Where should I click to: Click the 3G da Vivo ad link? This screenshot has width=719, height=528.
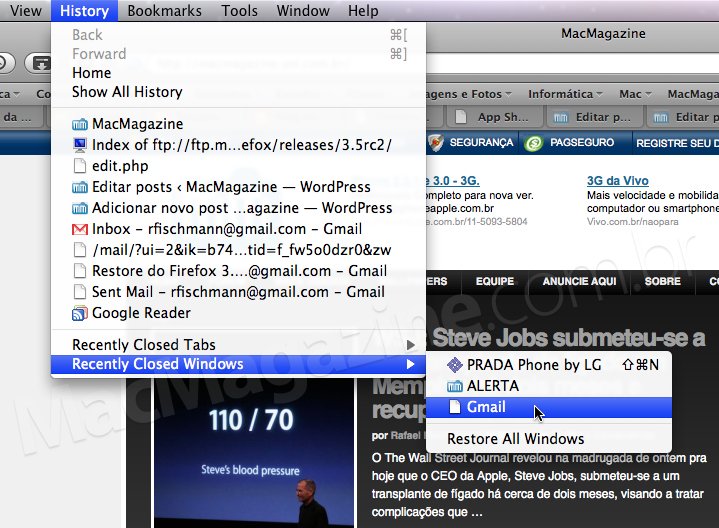point(618,181)
